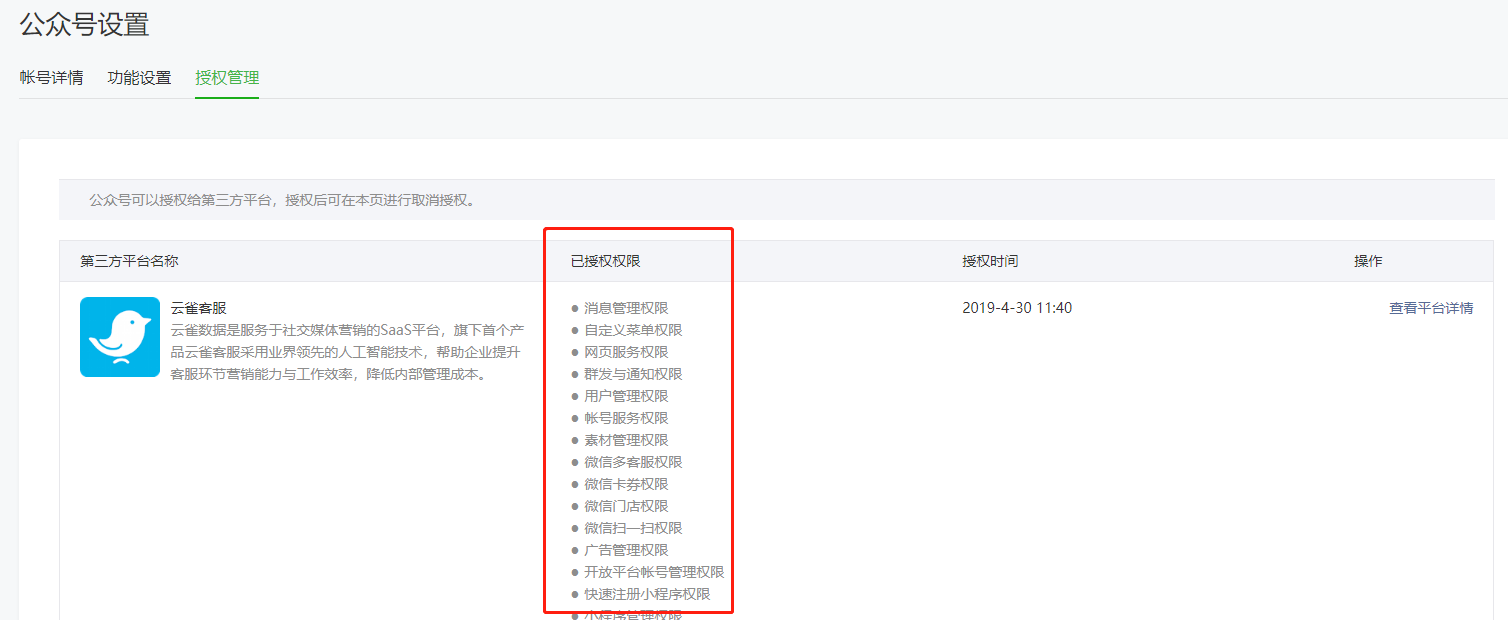Click the 快速注册小程序权限 list entry

pos(647,594)
